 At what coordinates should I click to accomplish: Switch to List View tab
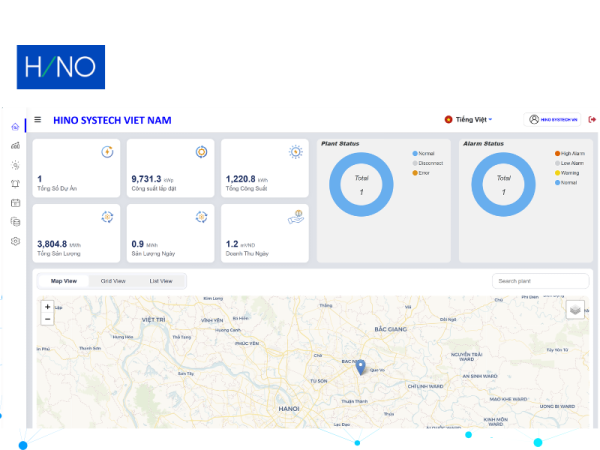[x=161, y=281]
